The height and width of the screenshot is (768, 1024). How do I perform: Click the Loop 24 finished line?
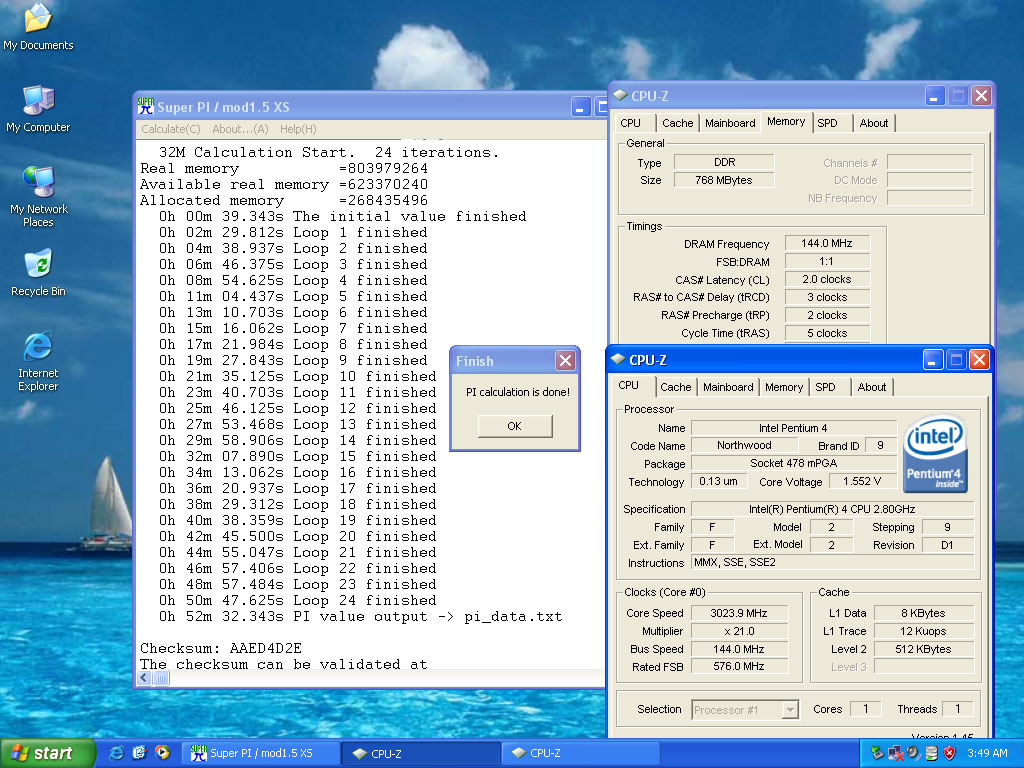(297, 600)
